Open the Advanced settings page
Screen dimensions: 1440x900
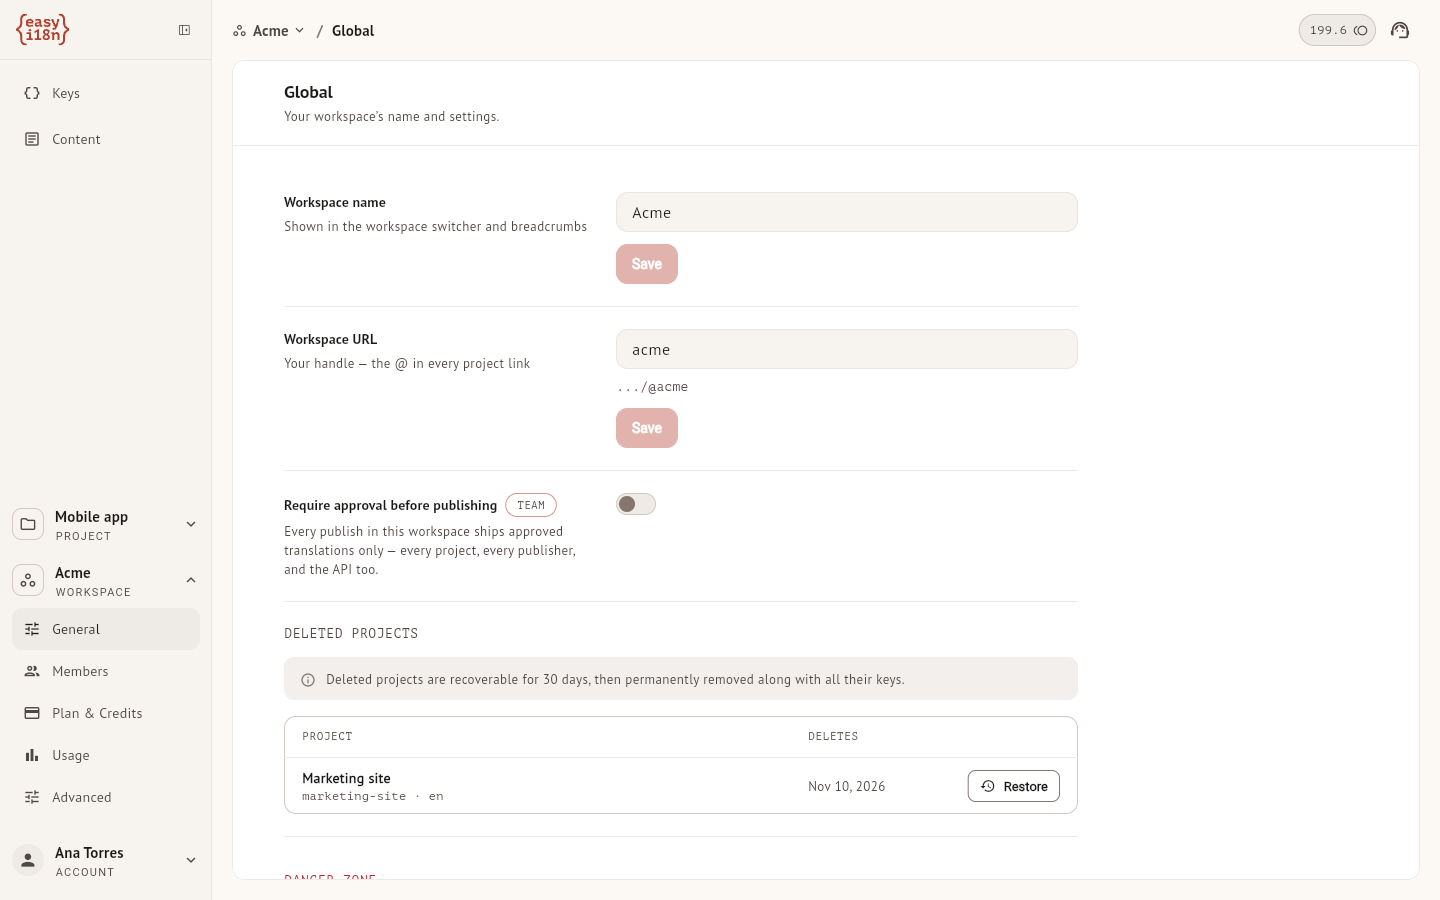(x=106, y=797)
